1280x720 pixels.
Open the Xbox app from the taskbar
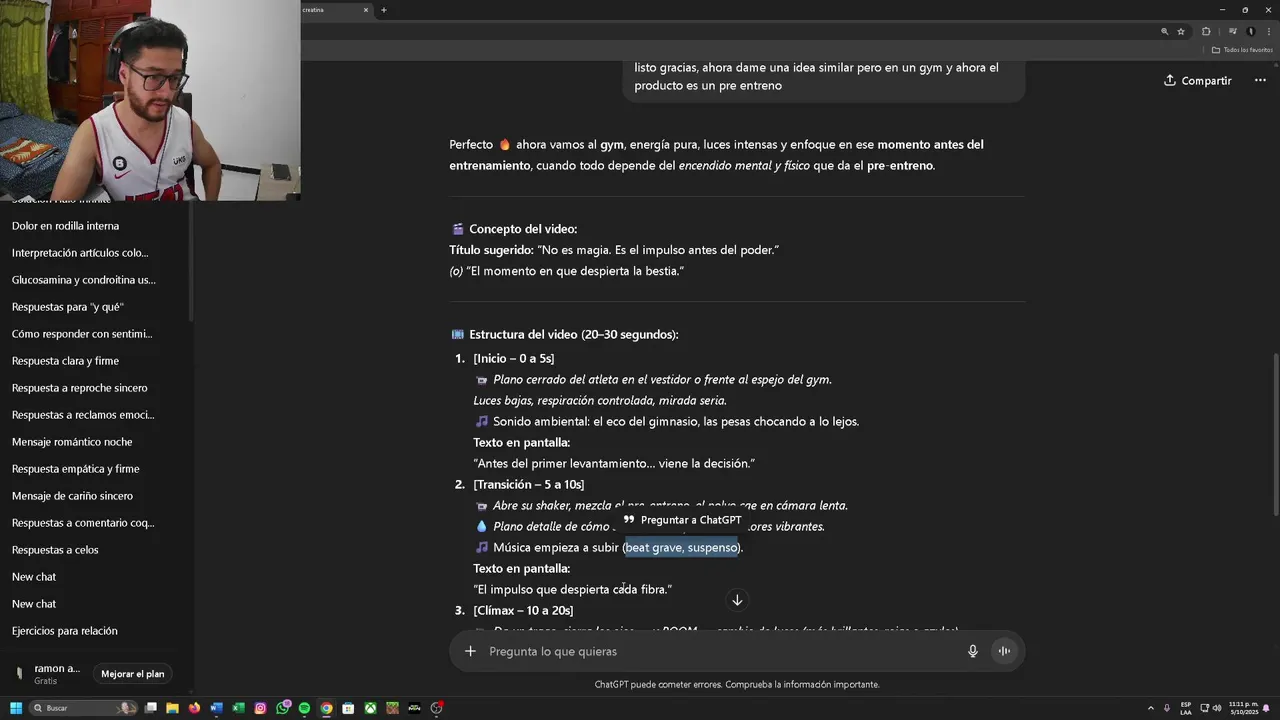point(370,708)
